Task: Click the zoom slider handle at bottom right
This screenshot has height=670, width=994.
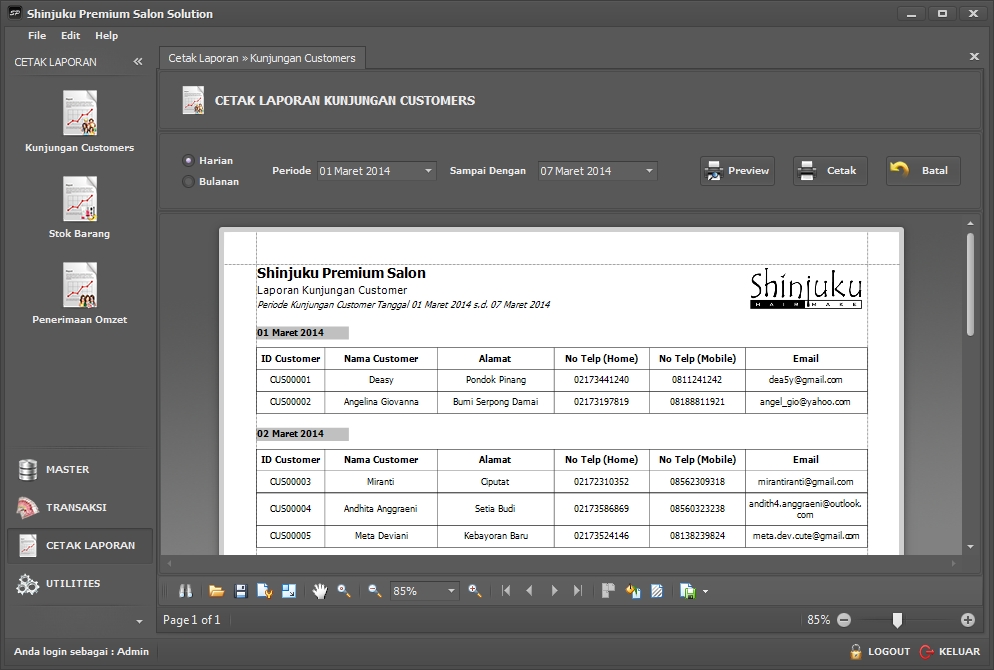Action: coord(897,620)
